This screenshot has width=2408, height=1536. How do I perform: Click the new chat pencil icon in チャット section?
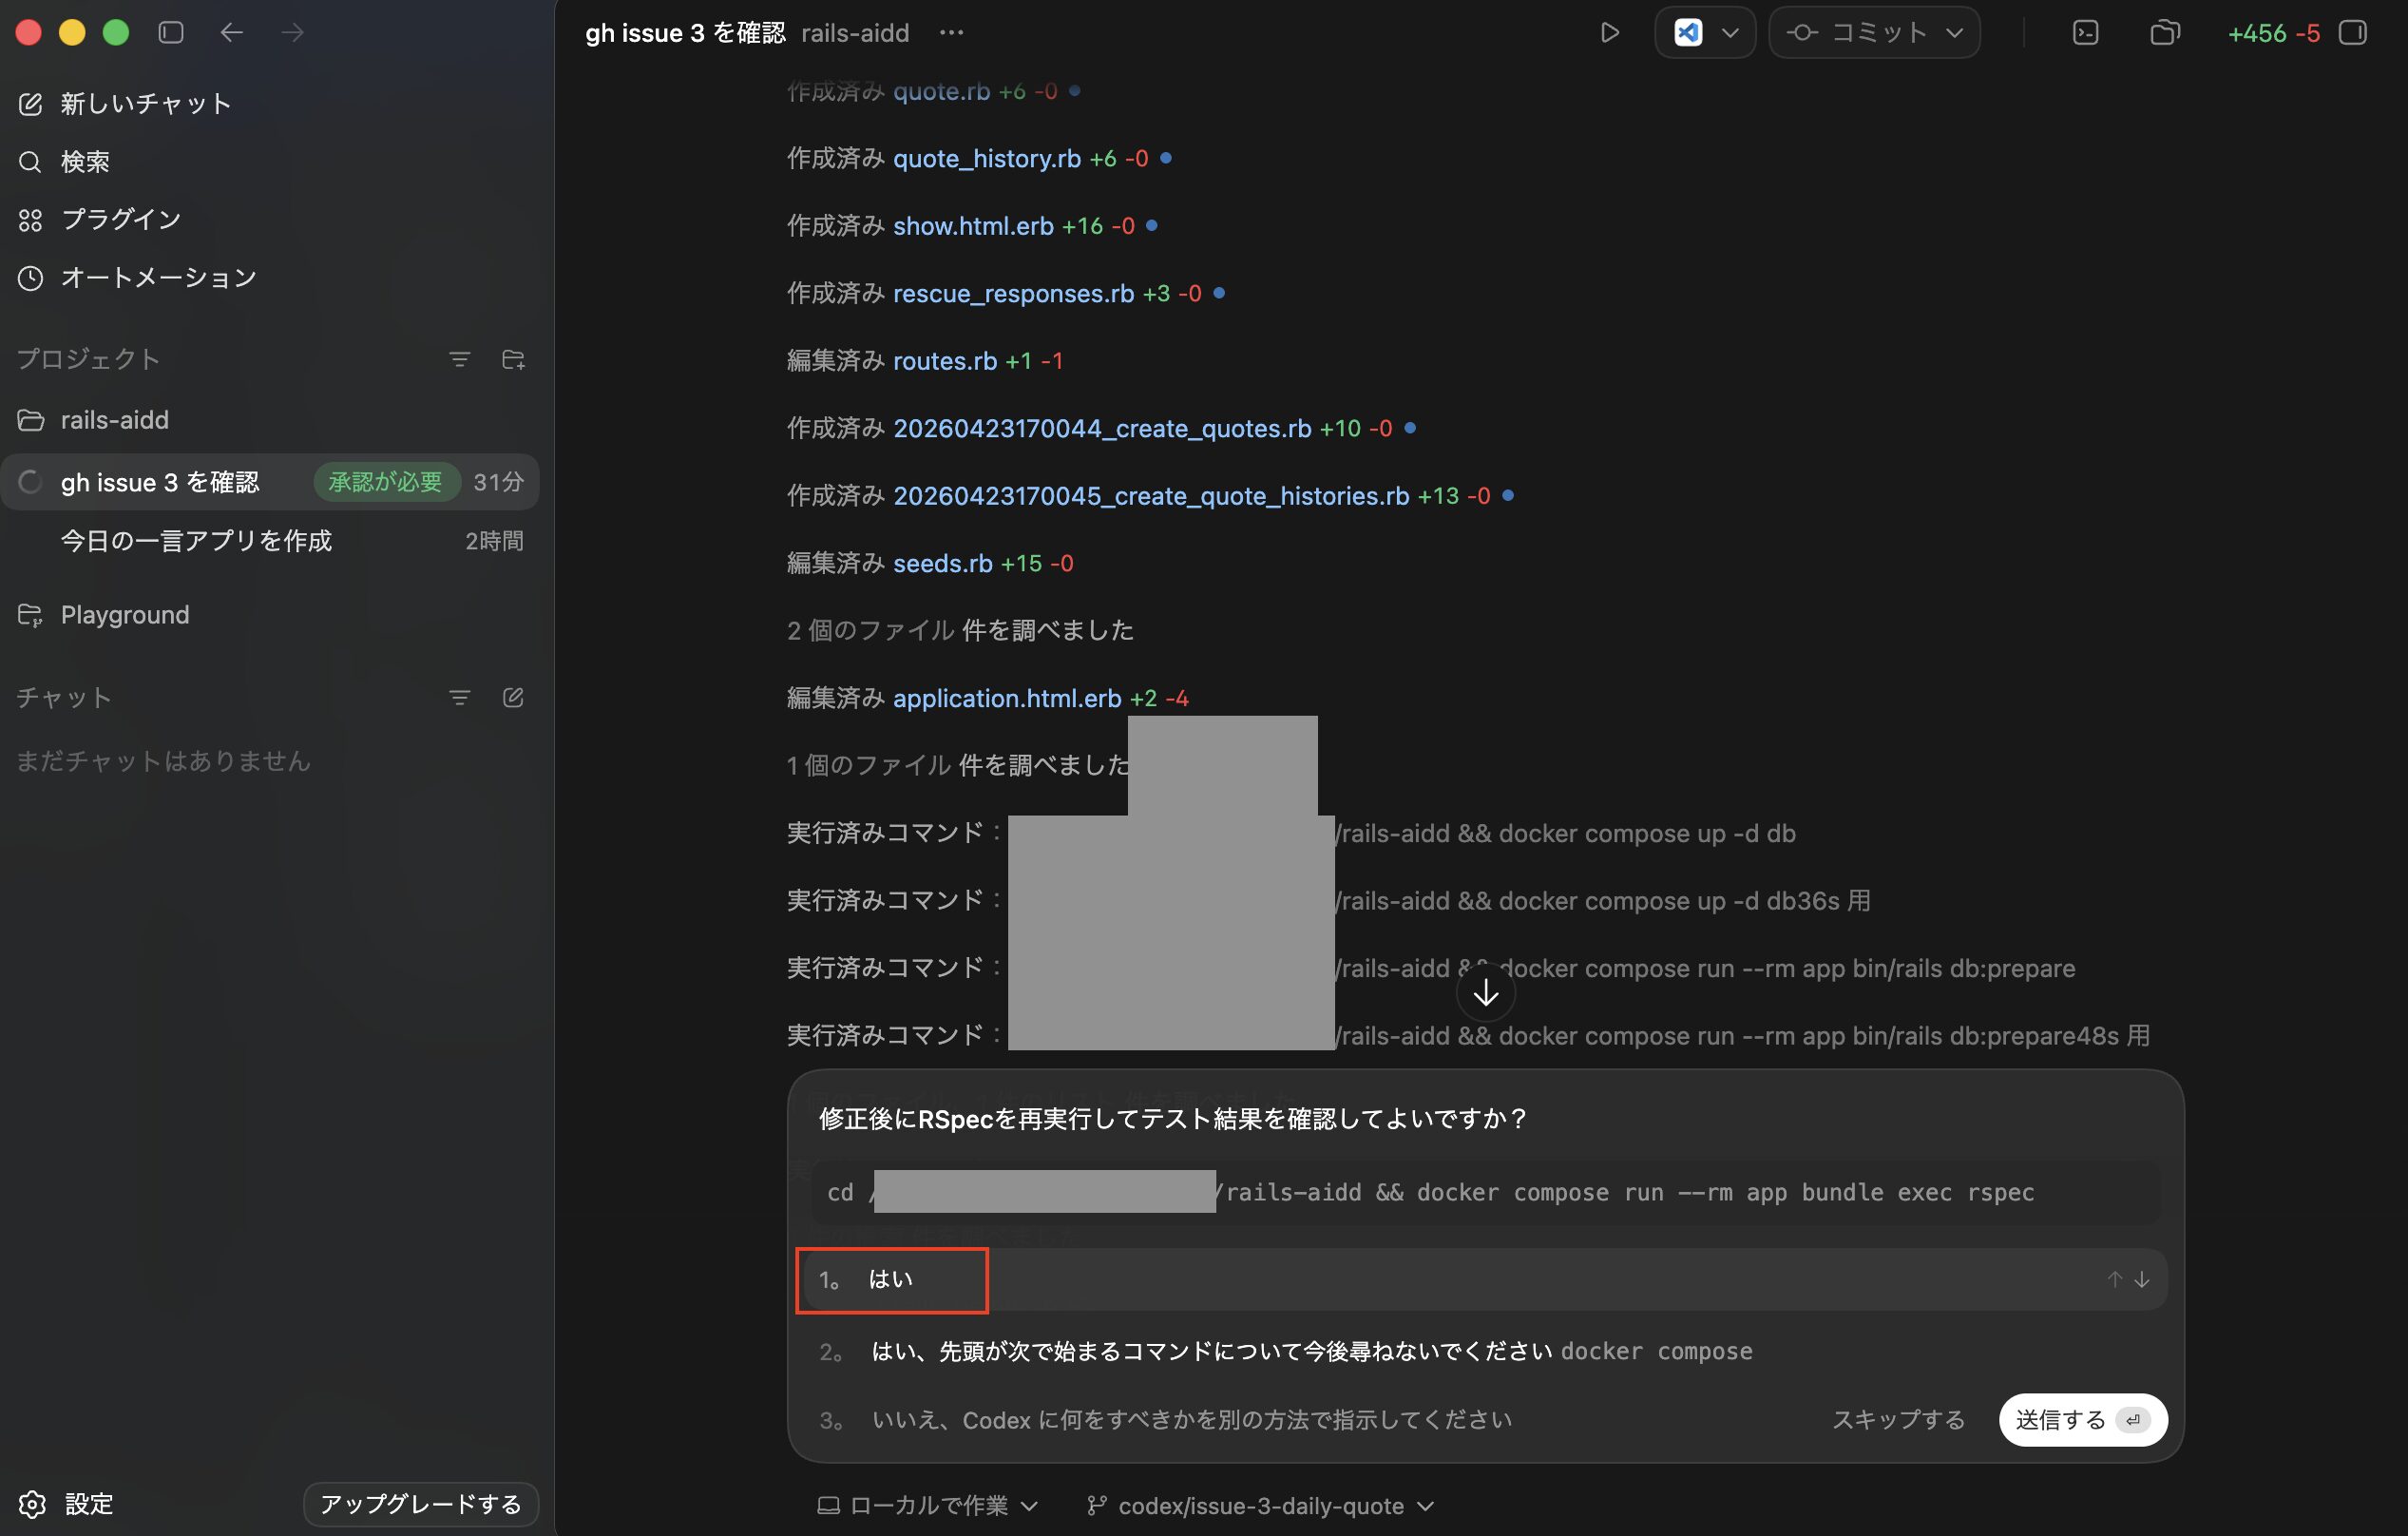tap(513, 697)
